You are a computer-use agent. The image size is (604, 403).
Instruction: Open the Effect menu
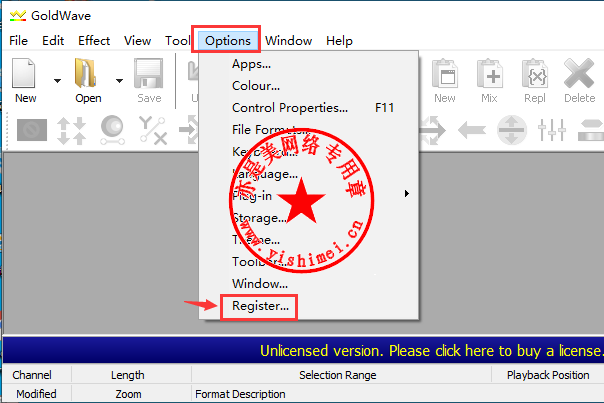[94, 40]
